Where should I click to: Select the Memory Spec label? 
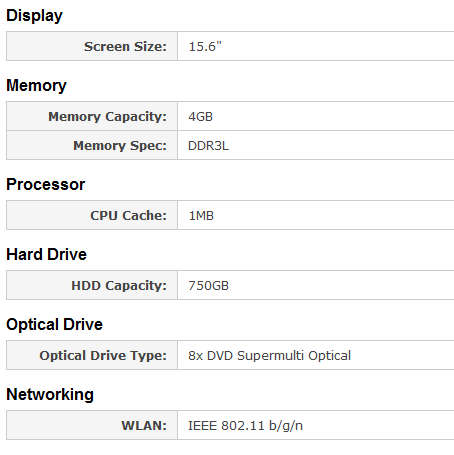click(x=120, y=146)
